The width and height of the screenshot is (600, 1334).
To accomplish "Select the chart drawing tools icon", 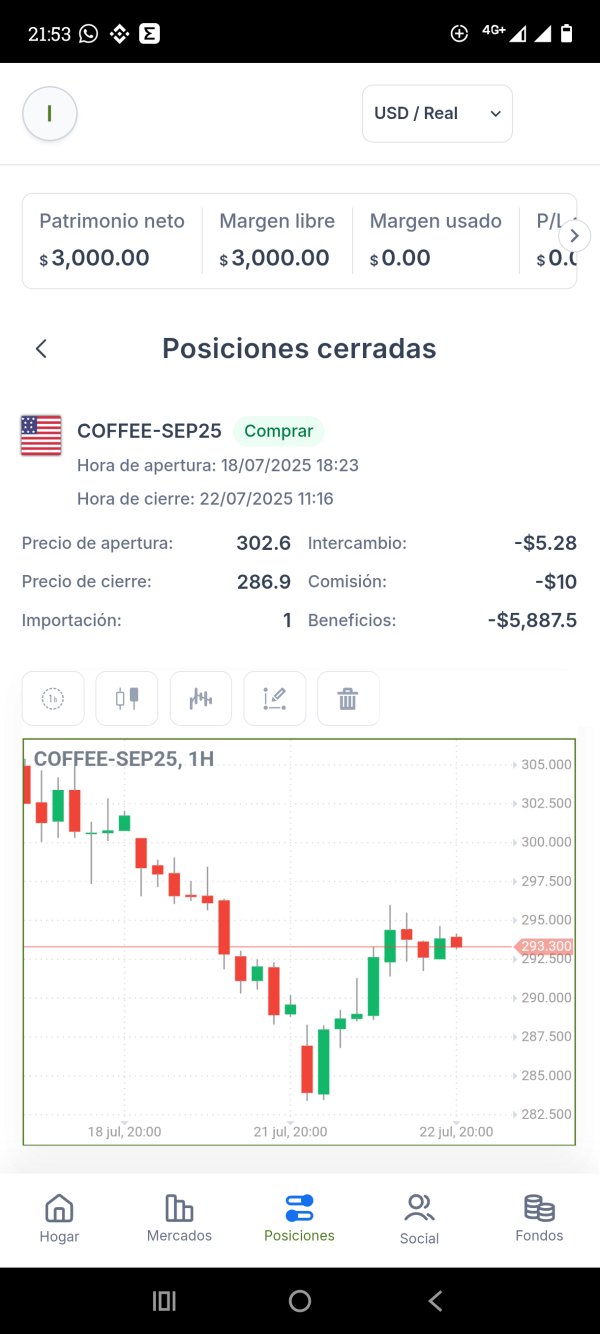I will pyautogui.click(x=275, y=698).
